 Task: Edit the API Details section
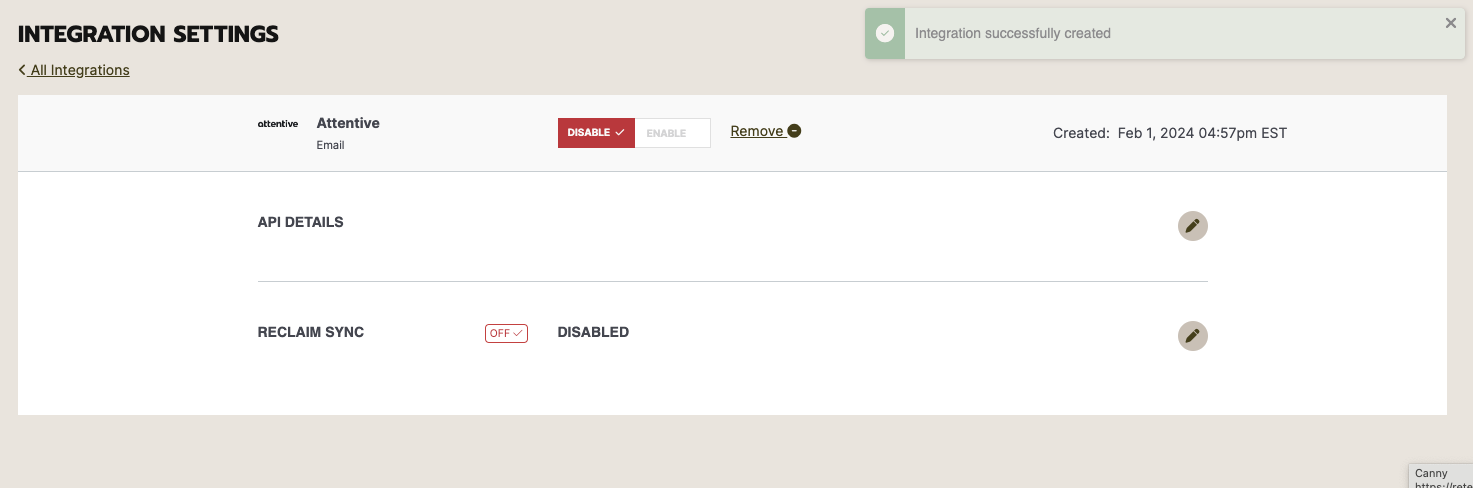tap(1192, 226)
